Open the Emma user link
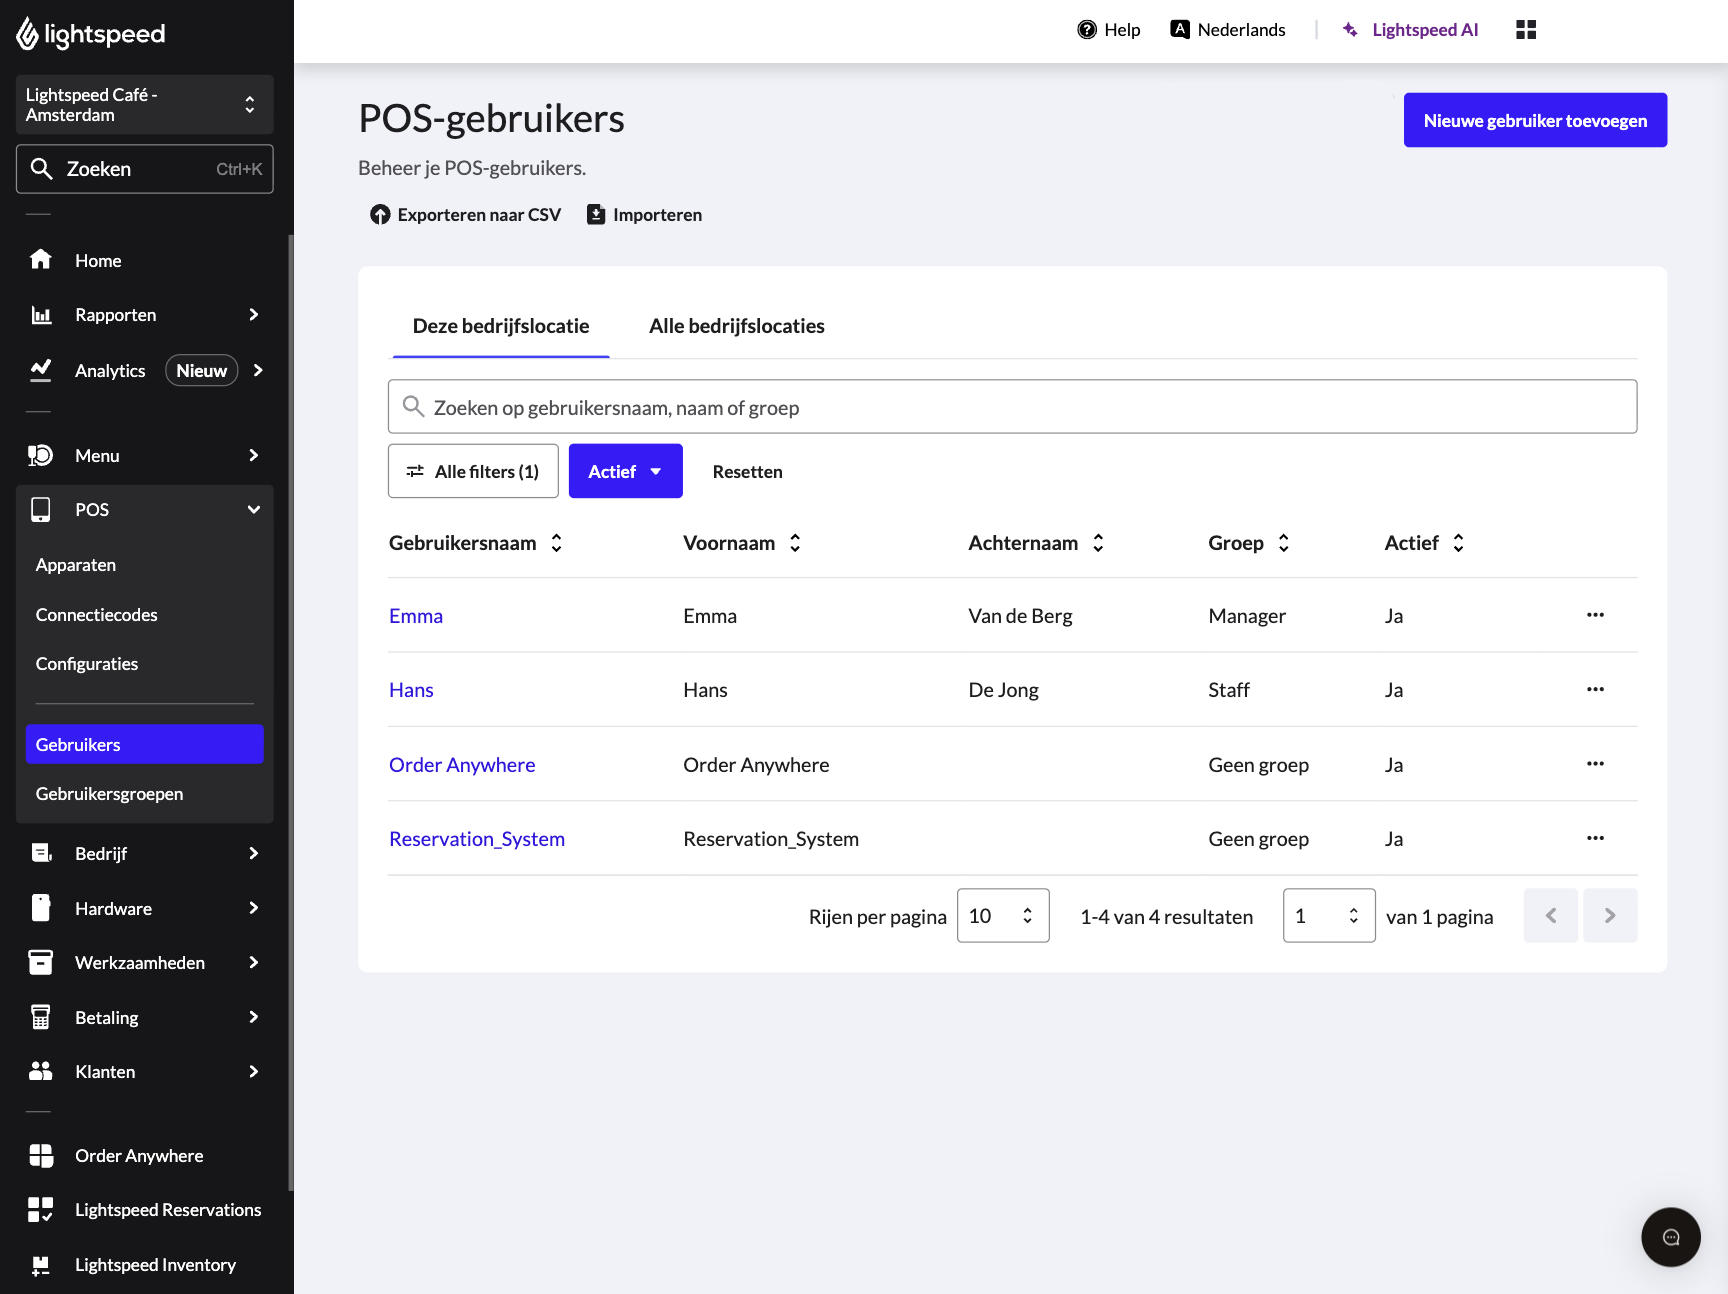This screenshot has width=1728, height=1294. point(416,616)
